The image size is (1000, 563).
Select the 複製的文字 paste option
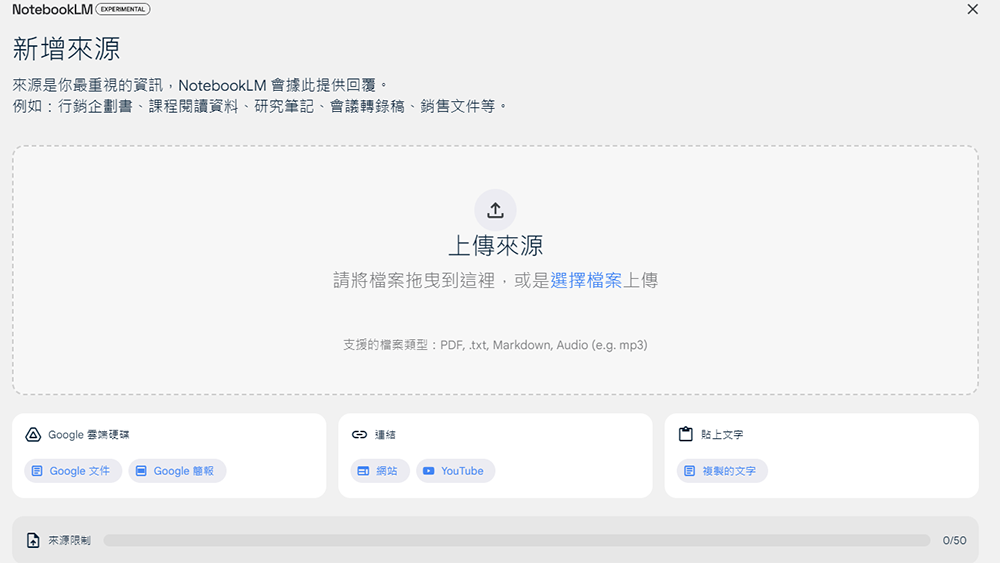point(722,471)
